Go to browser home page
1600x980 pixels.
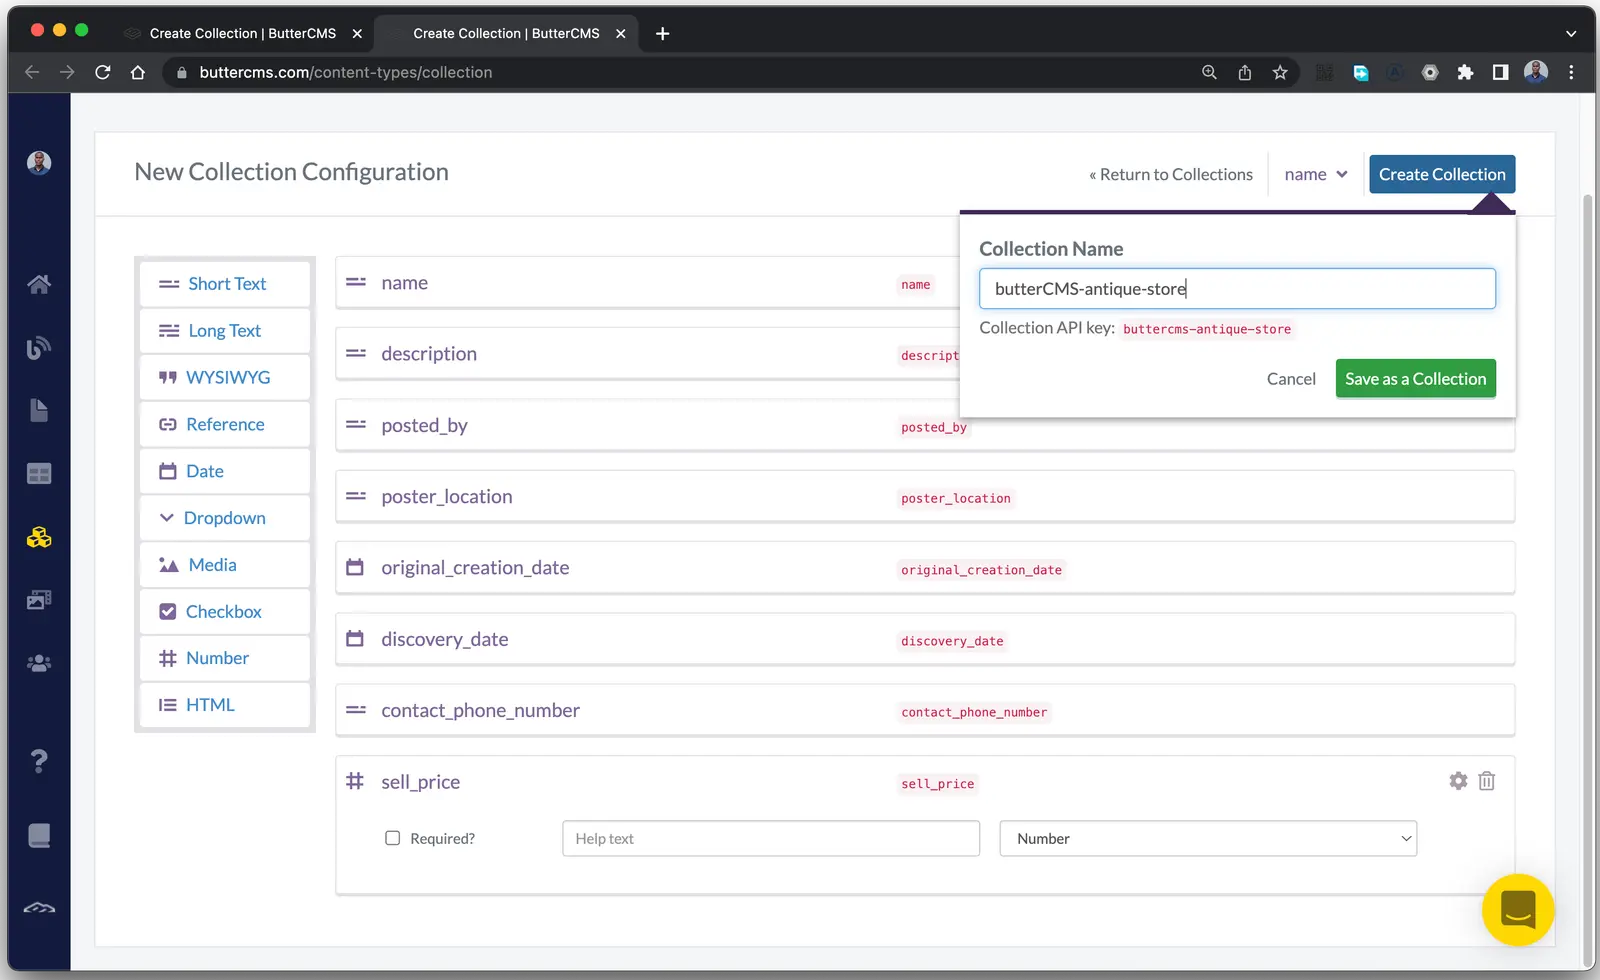pyautogui.click(x=138, y=72)
